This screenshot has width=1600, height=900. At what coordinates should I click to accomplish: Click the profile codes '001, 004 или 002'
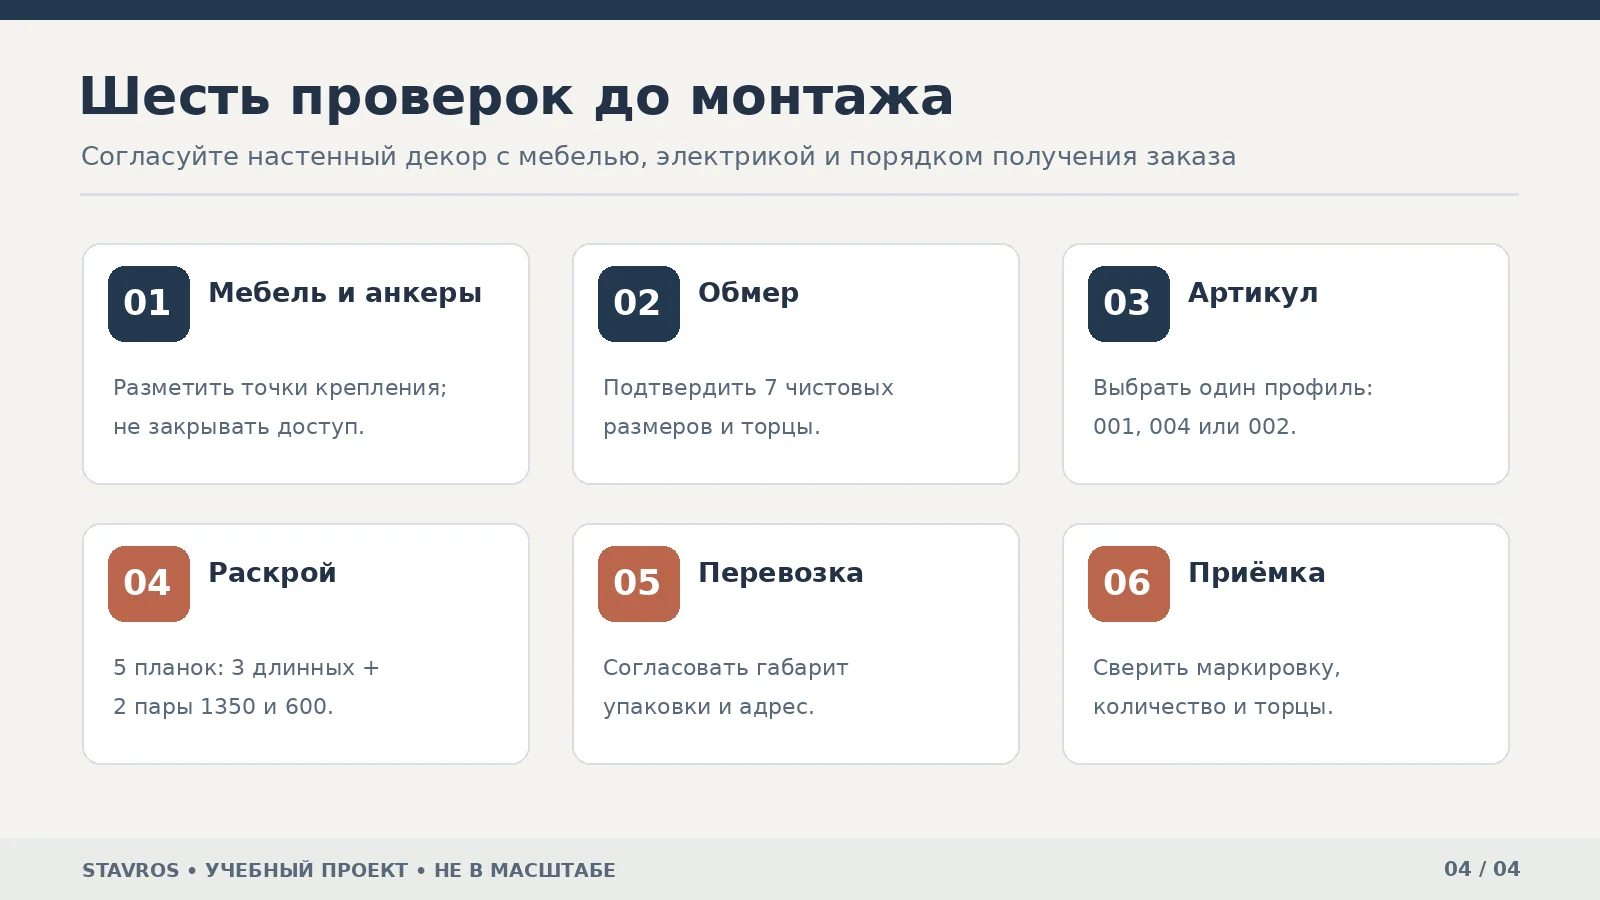[x=1192, y=427]
